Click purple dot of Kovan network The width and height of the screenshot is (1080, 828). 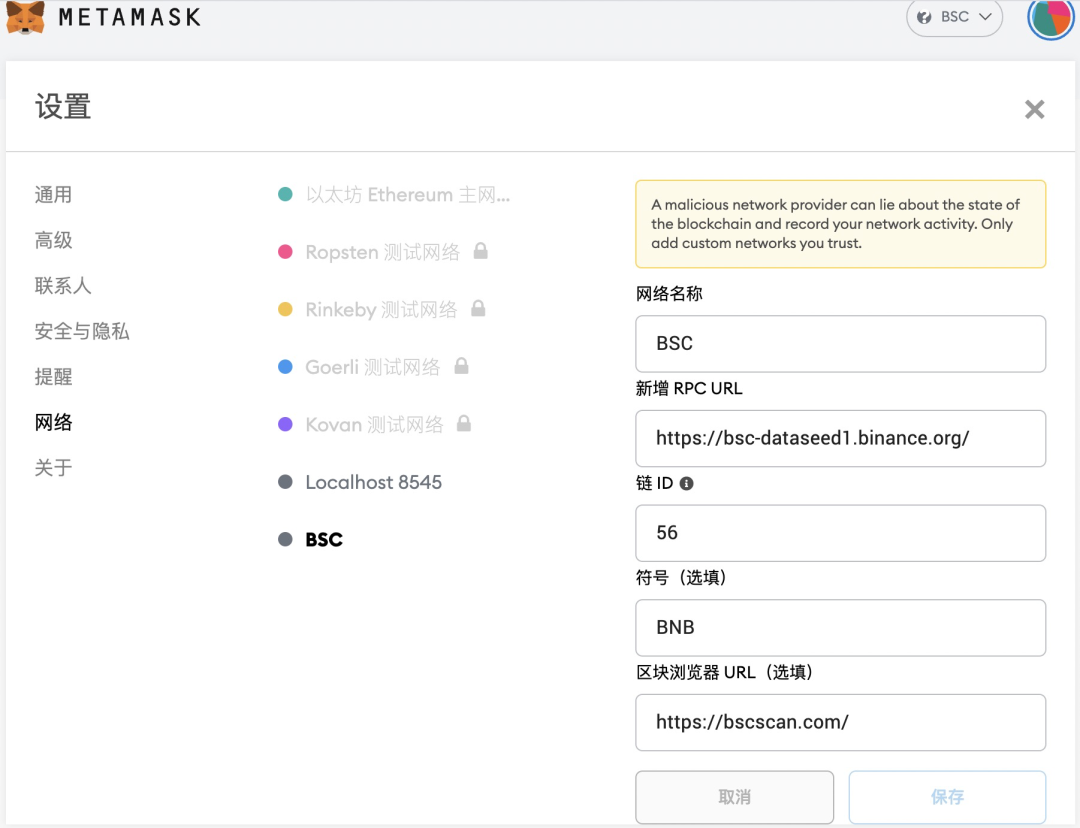coord(285,424)
